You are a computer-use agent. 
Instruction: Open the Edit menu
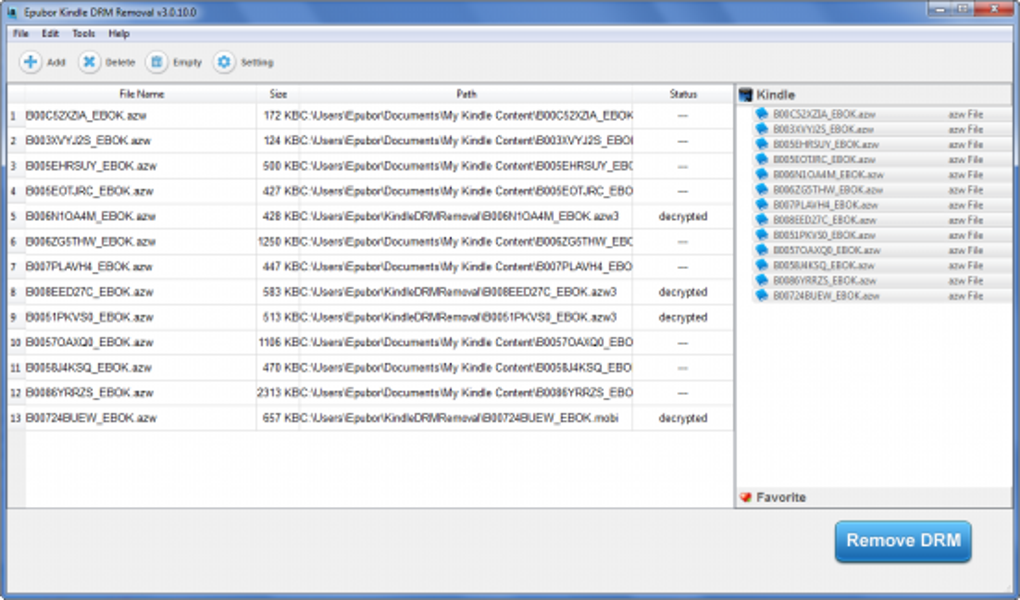[50, 33]
